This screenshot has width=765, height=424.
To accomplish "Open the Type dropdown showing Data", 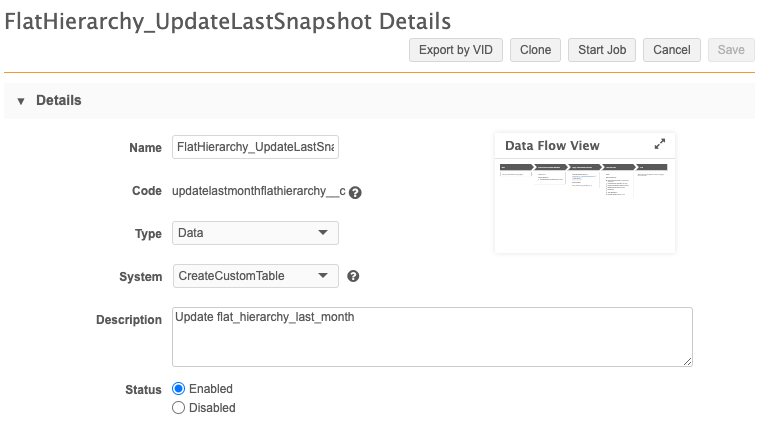I will tap(255, 233).
